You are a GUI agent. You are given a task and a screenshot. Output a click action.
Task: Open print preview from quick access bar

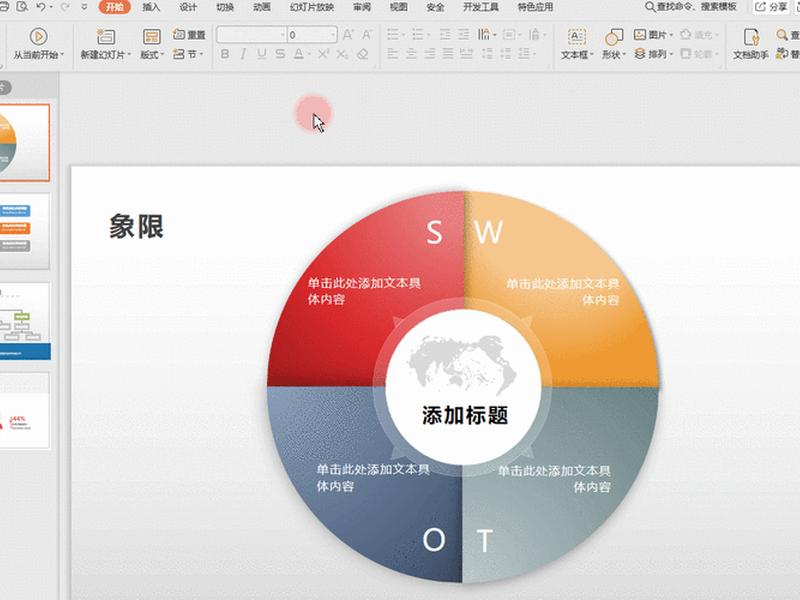pos(22,7)
